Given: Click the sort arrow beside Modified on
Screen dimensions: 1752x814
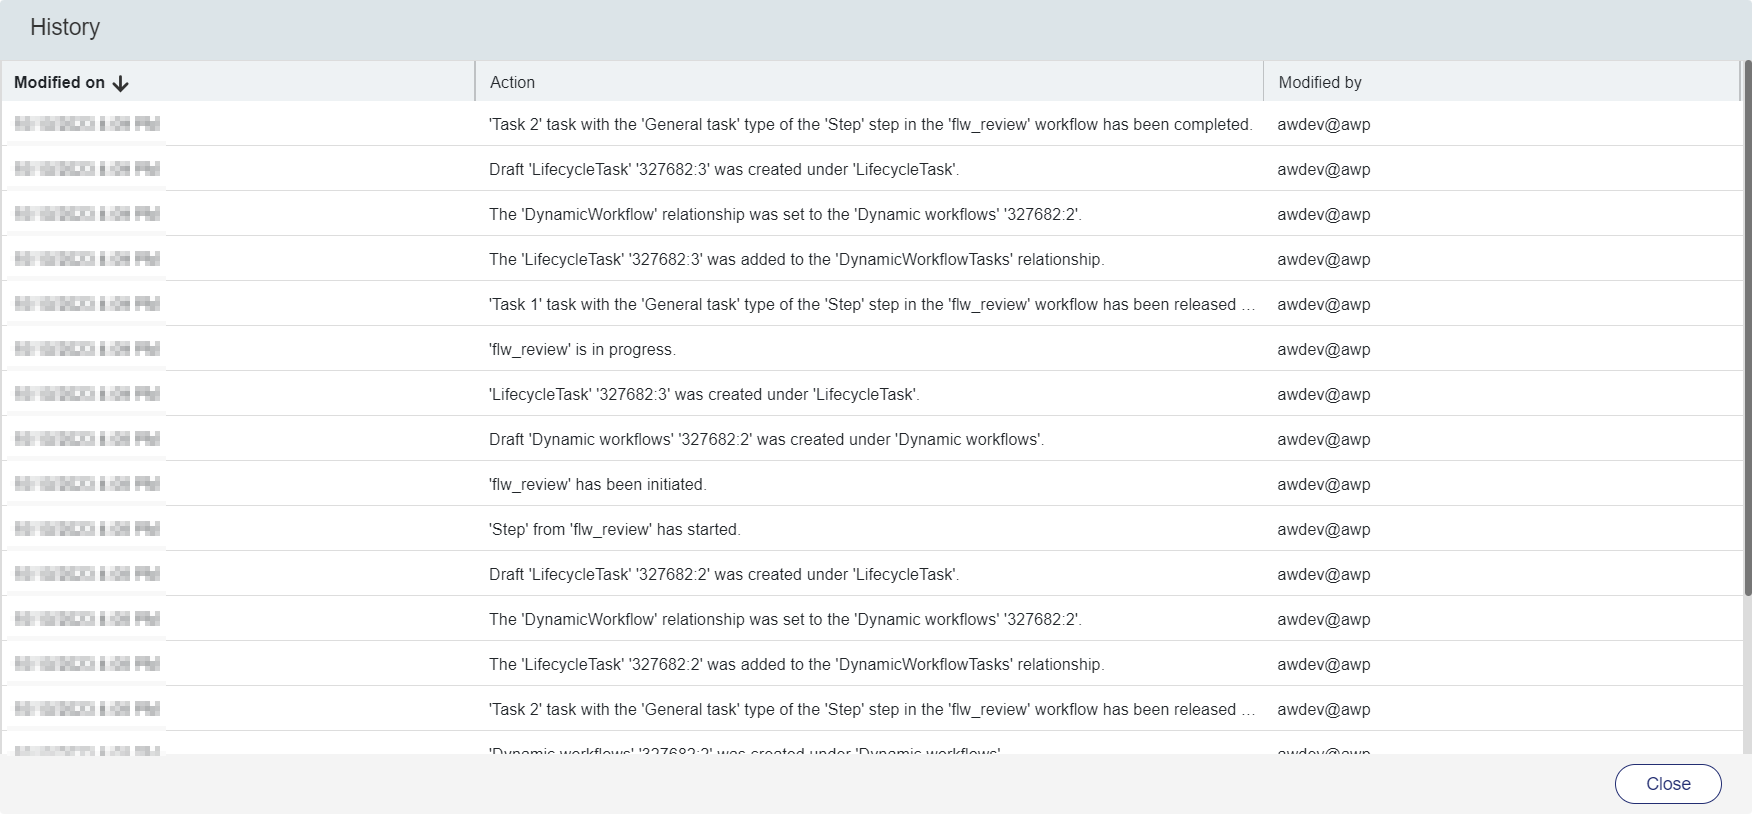Looking at the screenshot, I should 121,83.
